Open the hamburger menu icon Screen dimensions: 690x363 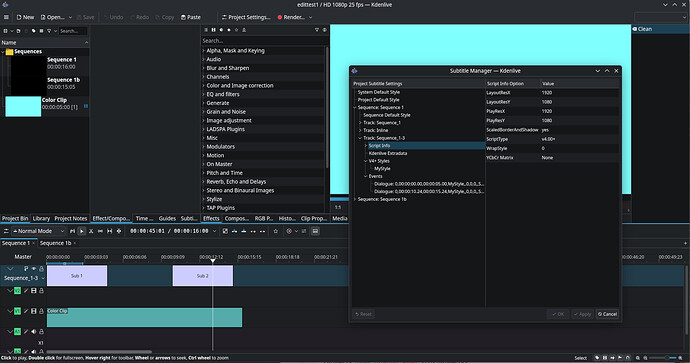pyautogui.click(x=6, y=17)
